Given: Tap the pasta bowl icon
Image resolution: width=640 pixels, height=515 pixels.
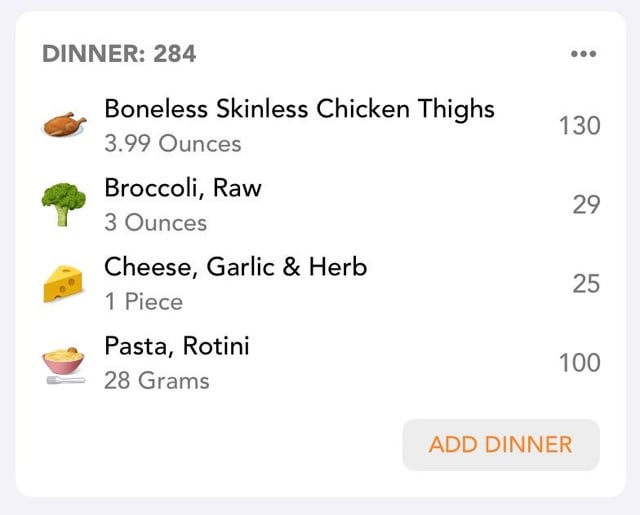Looking at the screenshot, I should (x=64, y=365).
